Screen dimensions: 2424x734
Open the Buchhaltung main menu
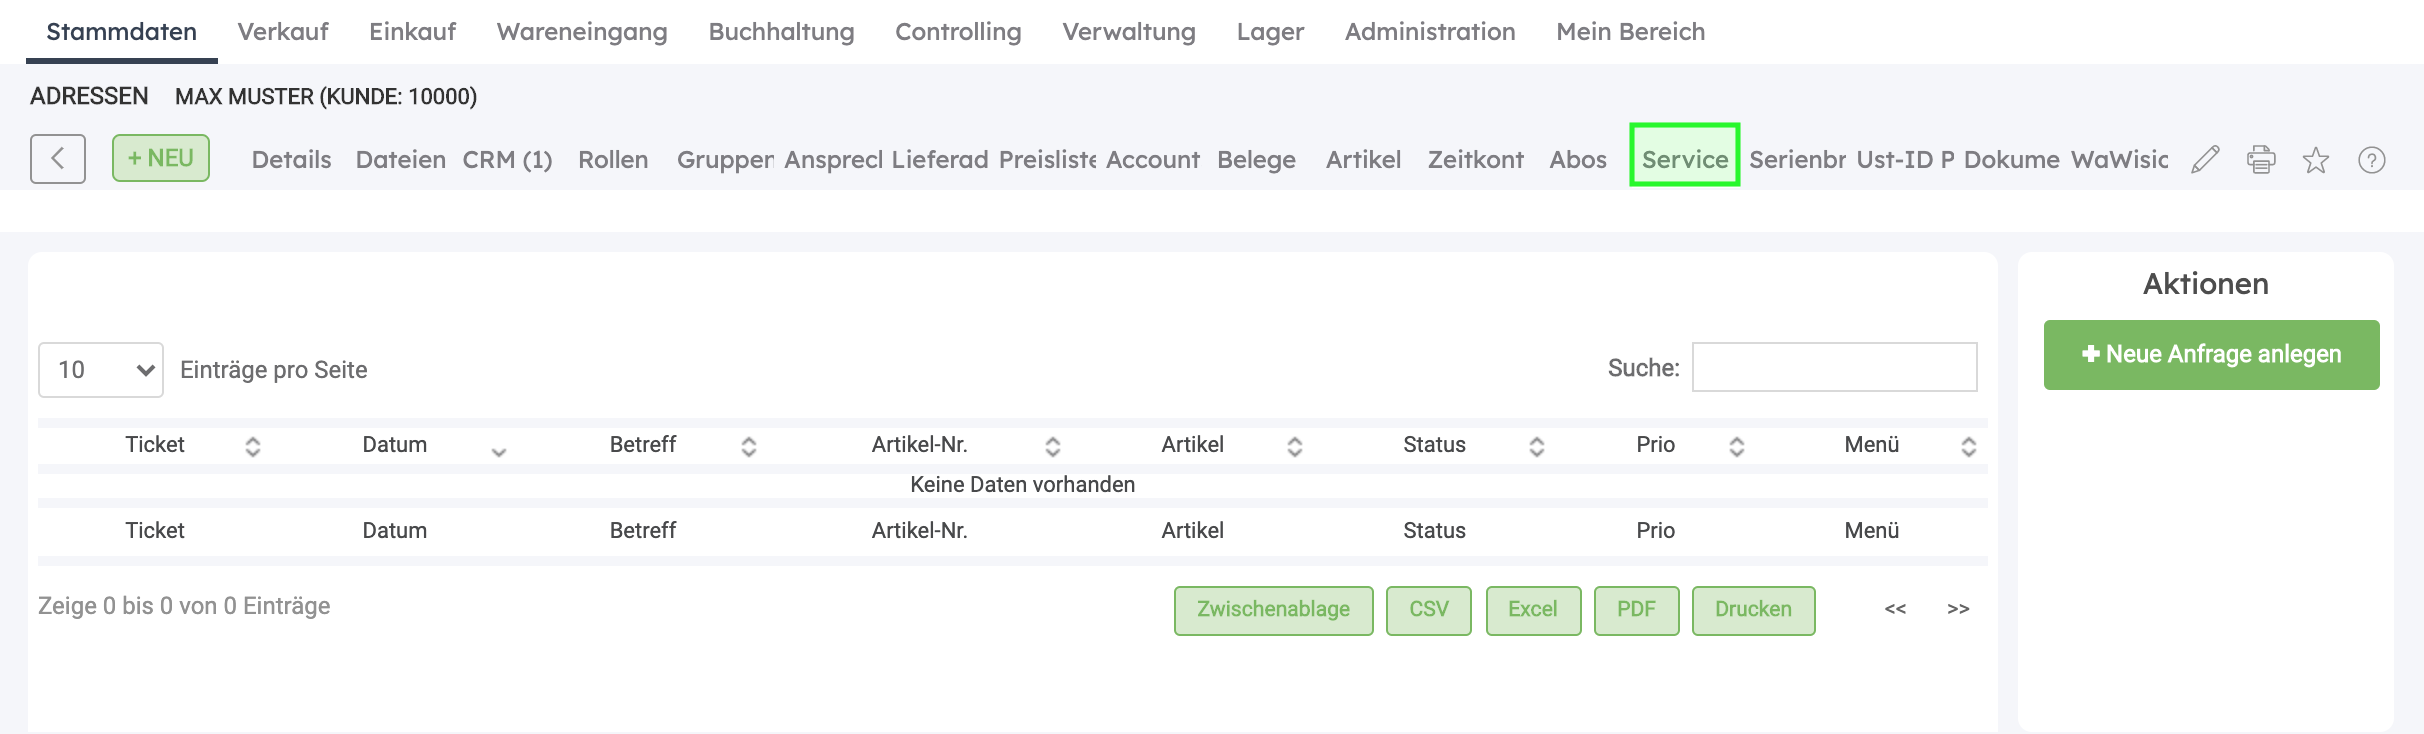click(x=781, y=32)
